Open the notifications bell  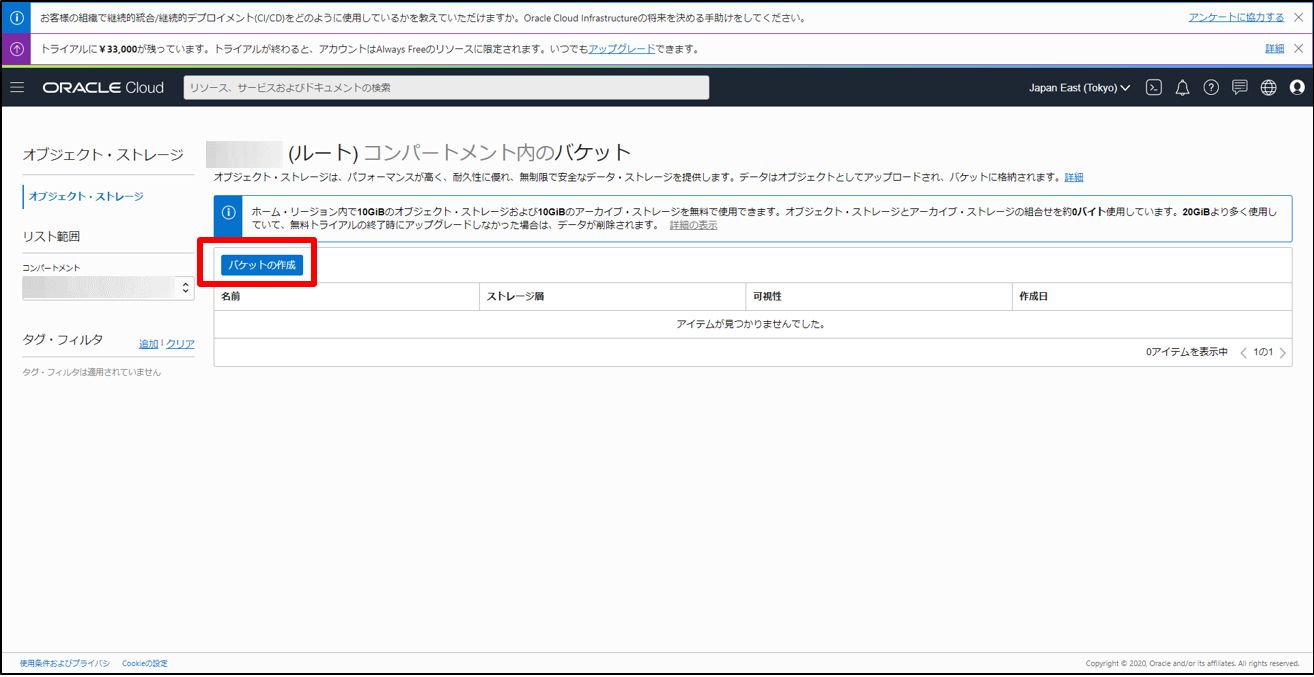tap(1182, 87)
